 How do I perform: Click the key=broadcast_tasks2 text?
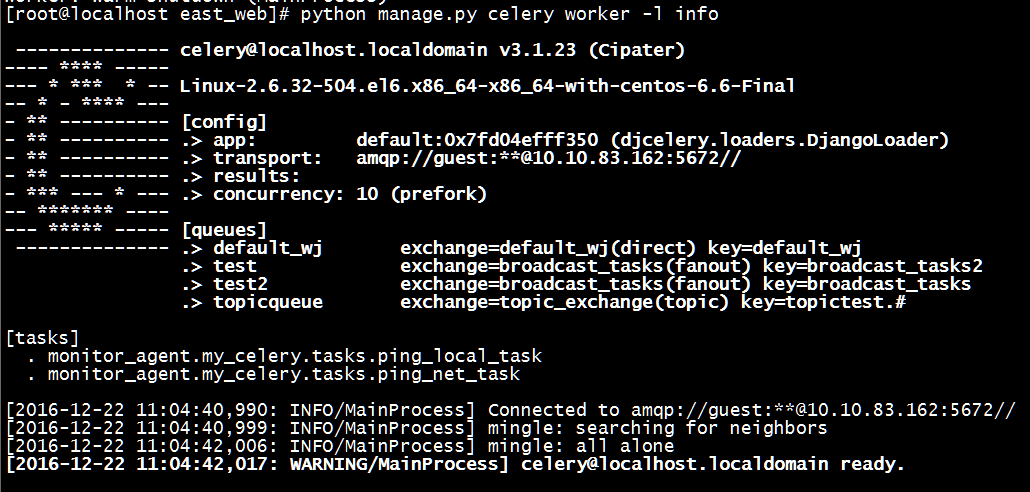[x=873, y=266]
